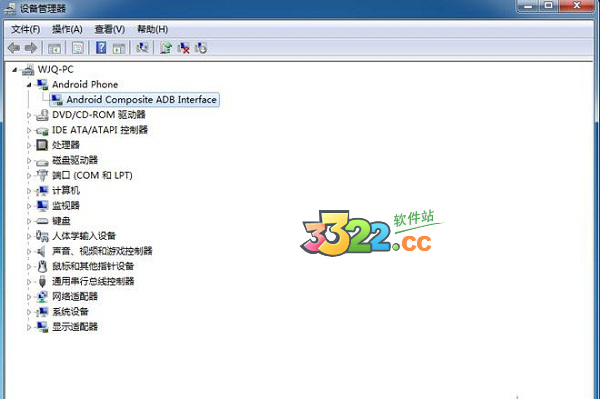This screenshot has width=600, height=399.
Task: Expand the 端口 (COM 和 LPT) node
Action: (x=29, y=176)
